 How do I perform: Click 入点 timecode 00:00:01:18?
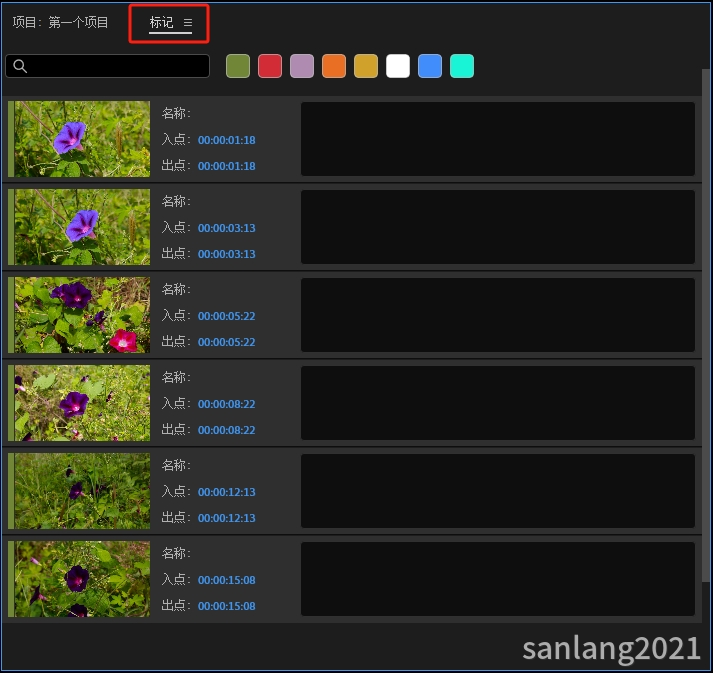[226, 140]
